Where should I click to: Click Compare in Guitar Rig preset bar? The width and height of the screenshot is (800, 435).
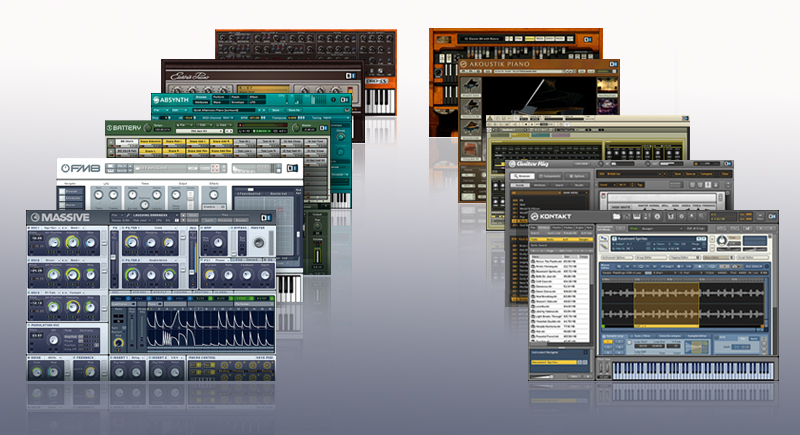click(708, 174)
